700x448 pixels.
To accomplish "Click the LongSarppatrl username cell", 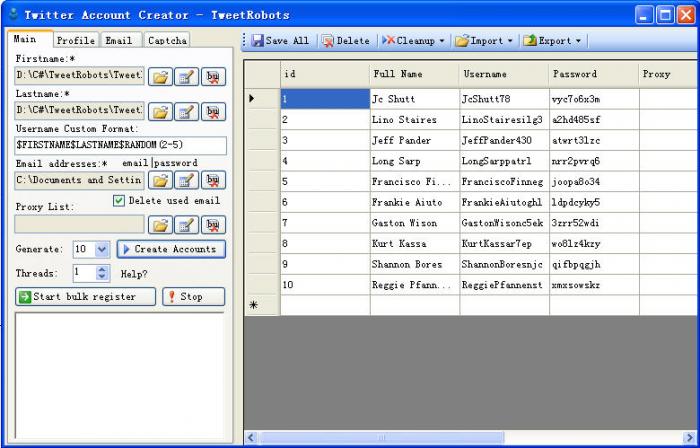I will point(504,161).
